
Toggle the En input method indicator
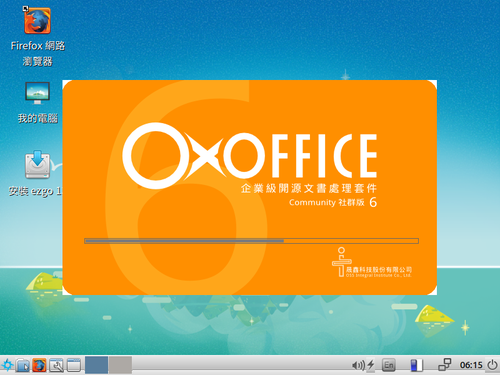point(388,365)
